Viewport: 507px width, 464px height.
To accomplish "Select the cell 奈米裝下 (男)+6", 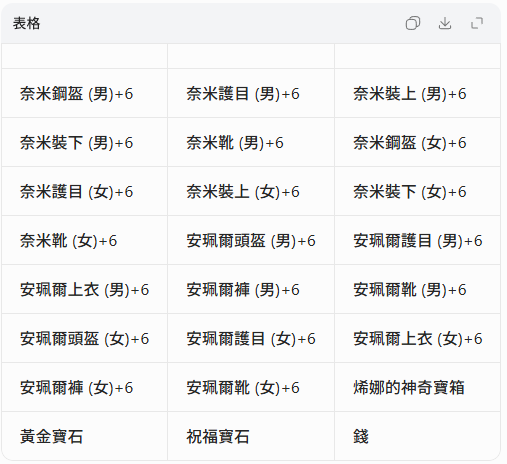I will pyautogui.click(x=84, y=142).
